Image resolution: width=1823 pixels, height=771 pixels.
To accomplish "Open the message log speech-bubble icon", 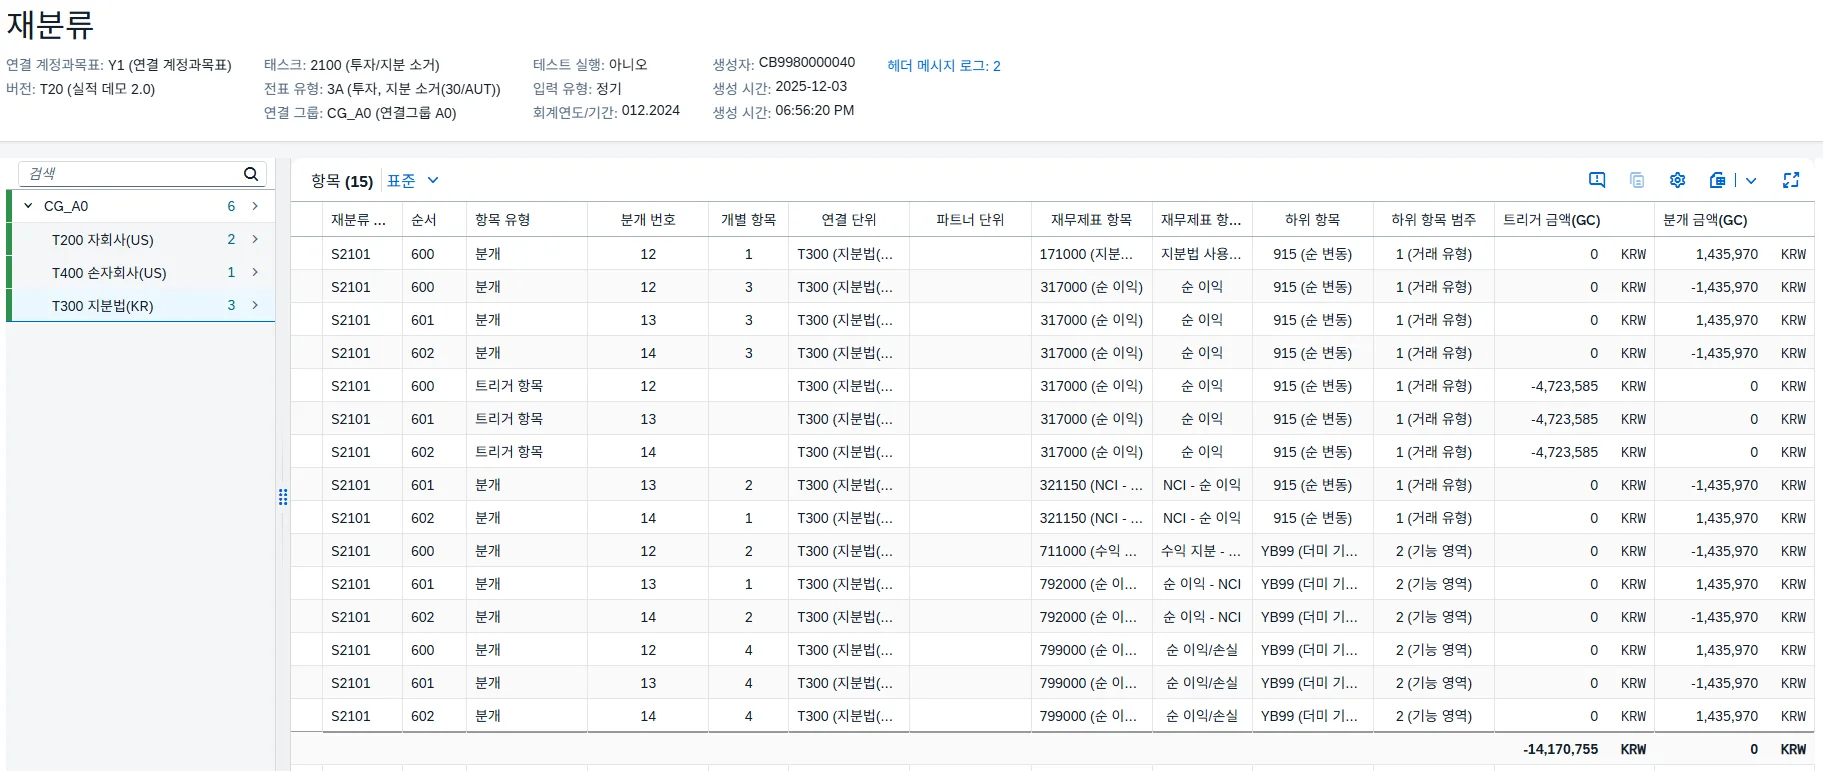I will point(1597,180).
